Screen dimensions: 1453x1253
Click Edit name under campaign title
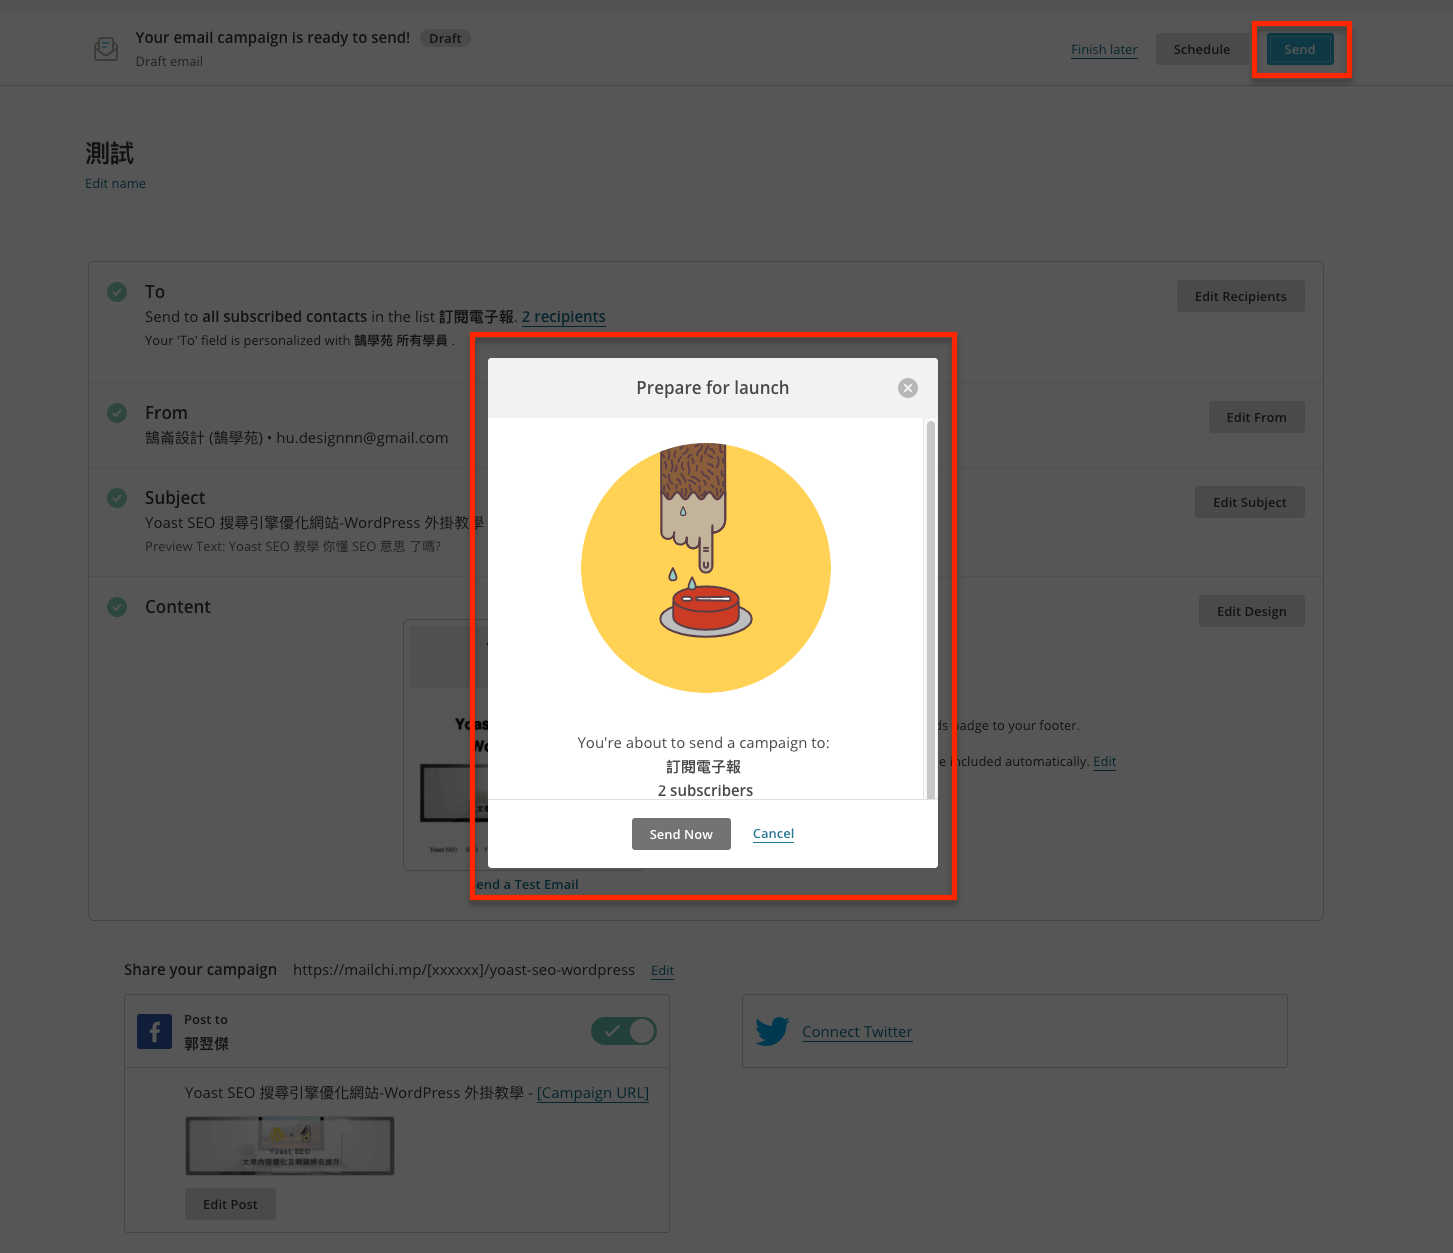tap(115, 183)
